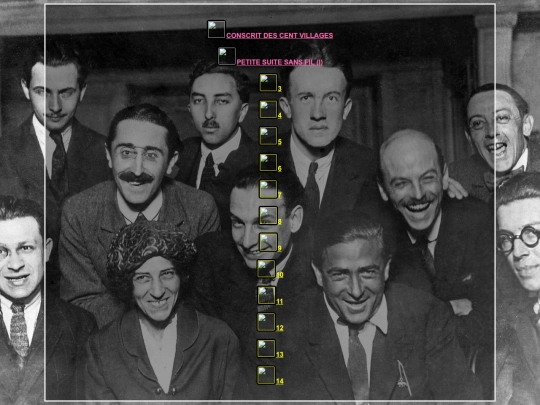Click the thumbnail icon next to number 14
Screen dimensions: 540x405
(266, 375)
